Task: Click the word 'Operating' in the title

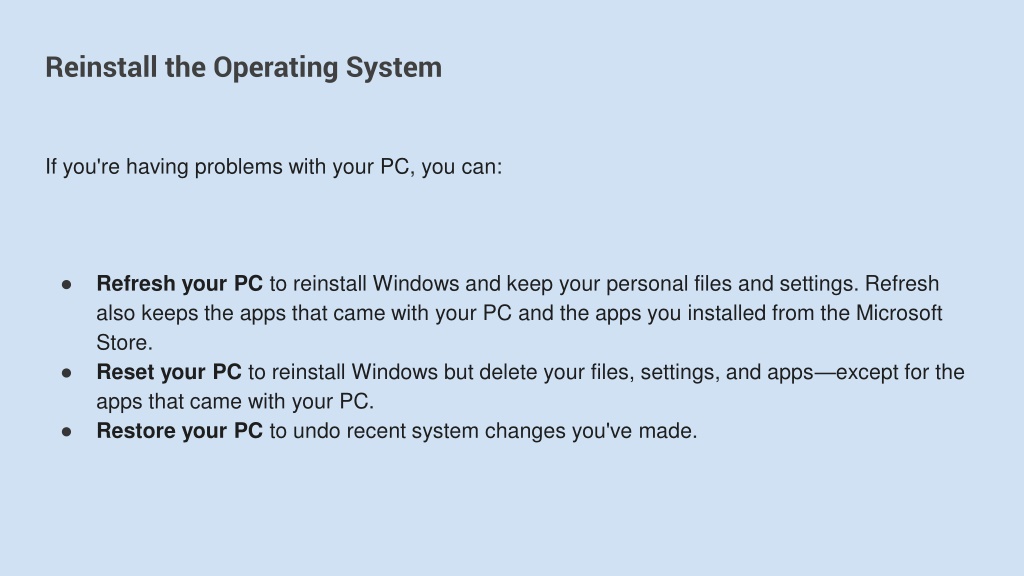Action: point(276,68)
